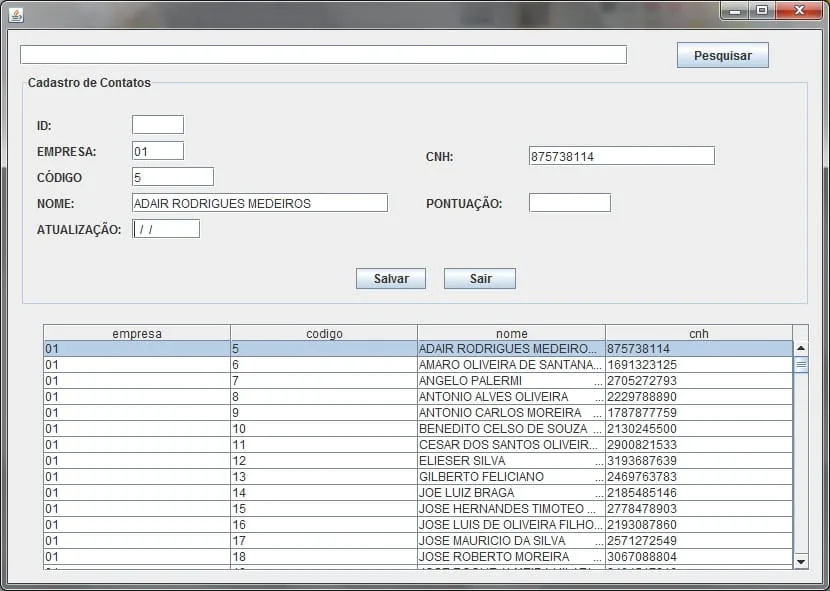Click the Java icon in the title bar

(16, 15)
